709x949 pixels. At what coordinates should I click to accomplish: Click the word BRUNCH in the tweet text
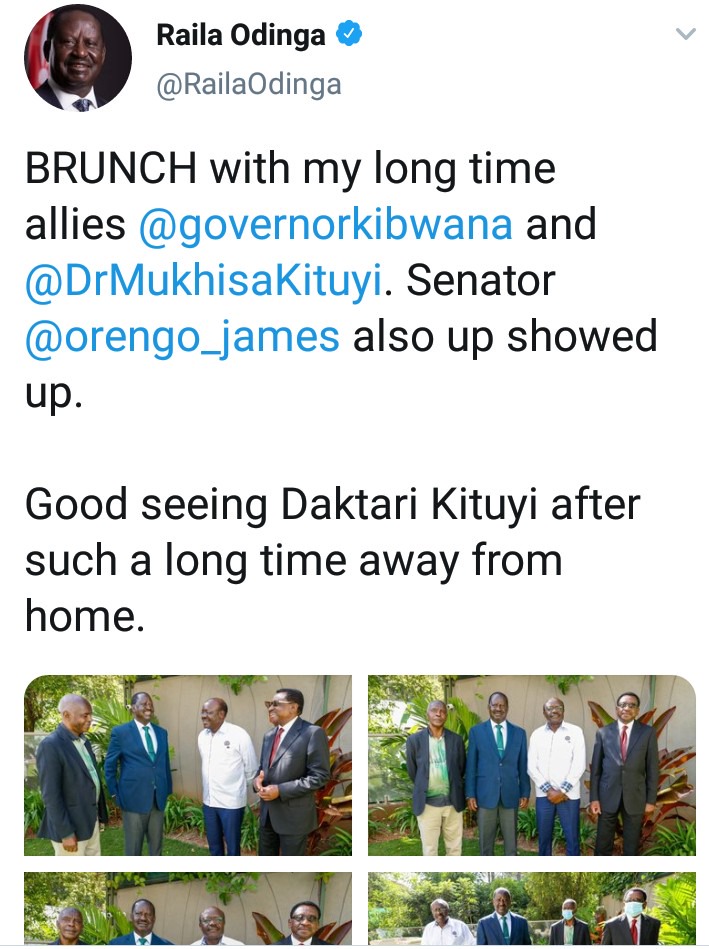click(111, 168)
